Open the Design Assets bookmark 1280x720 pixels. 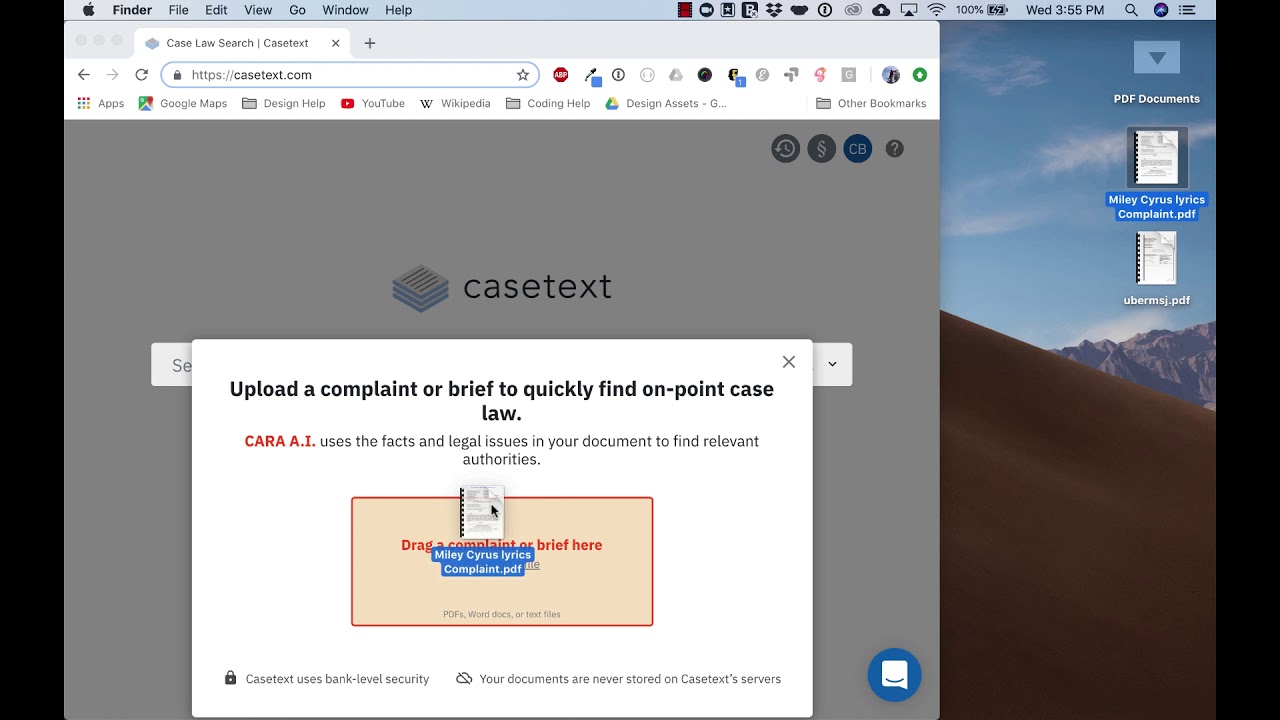666,103
